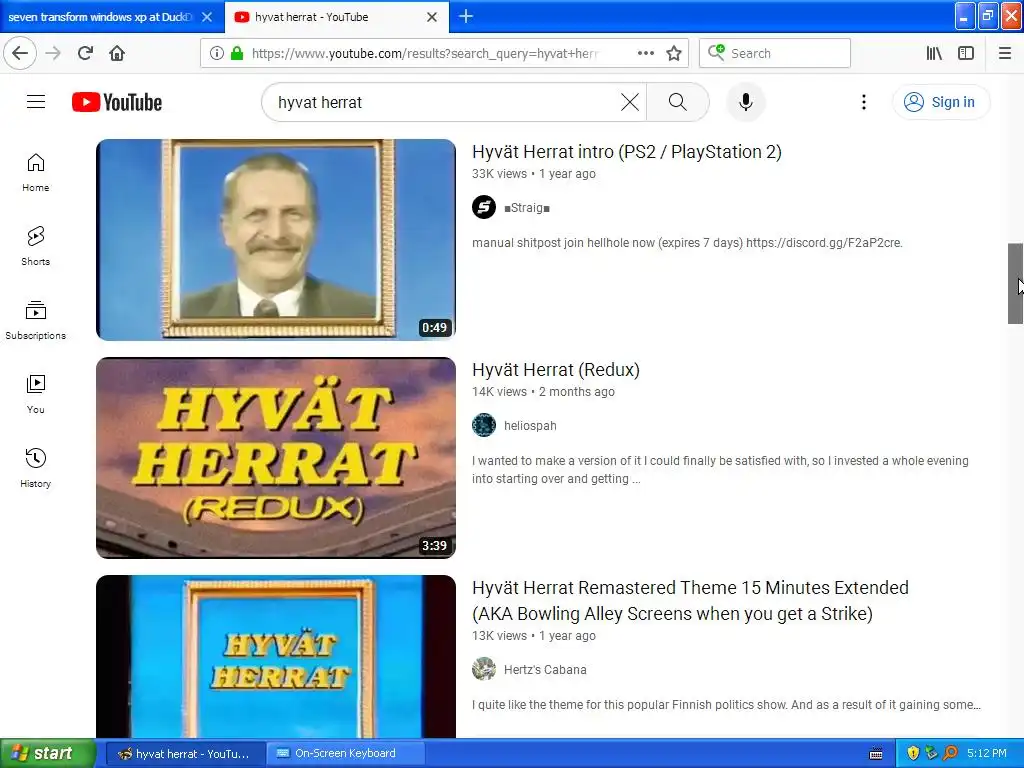The height and width of the screenshot is (768, 1024).
Task: Visit the Hertz's Cabana channel name
Action: tap(545, 669)
